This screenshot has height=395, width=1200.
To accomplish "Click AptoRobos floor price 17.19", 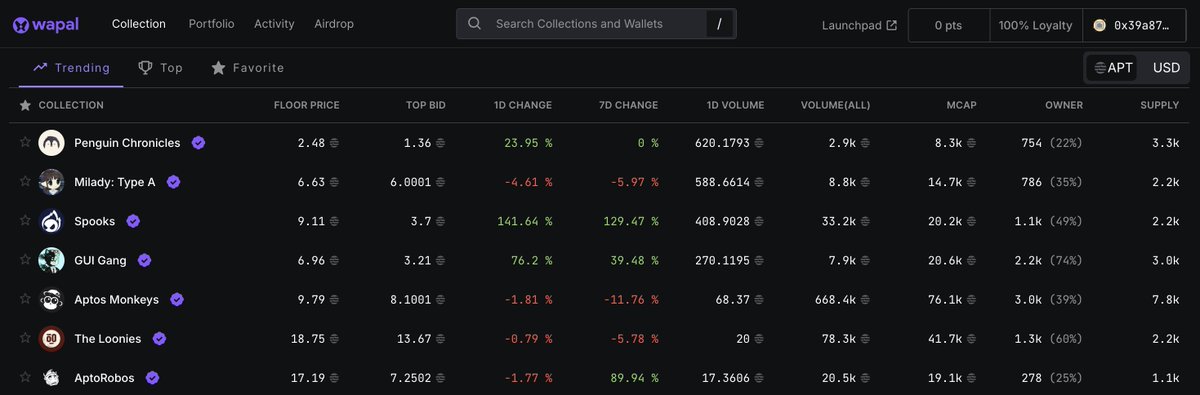I will pyautogui.click(x=307, y=378).
